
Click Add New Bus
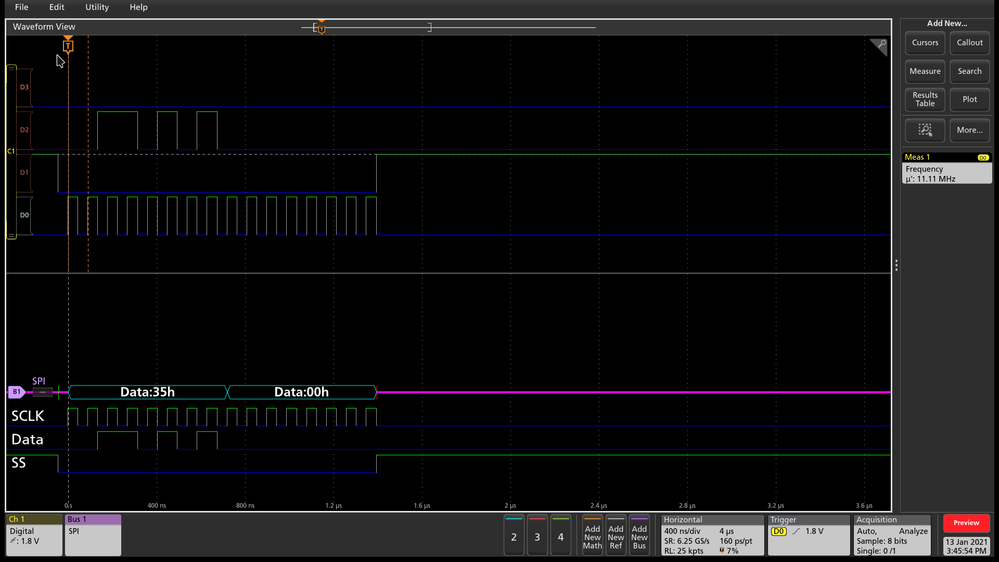pyautogui.click(x=639, y=535)
